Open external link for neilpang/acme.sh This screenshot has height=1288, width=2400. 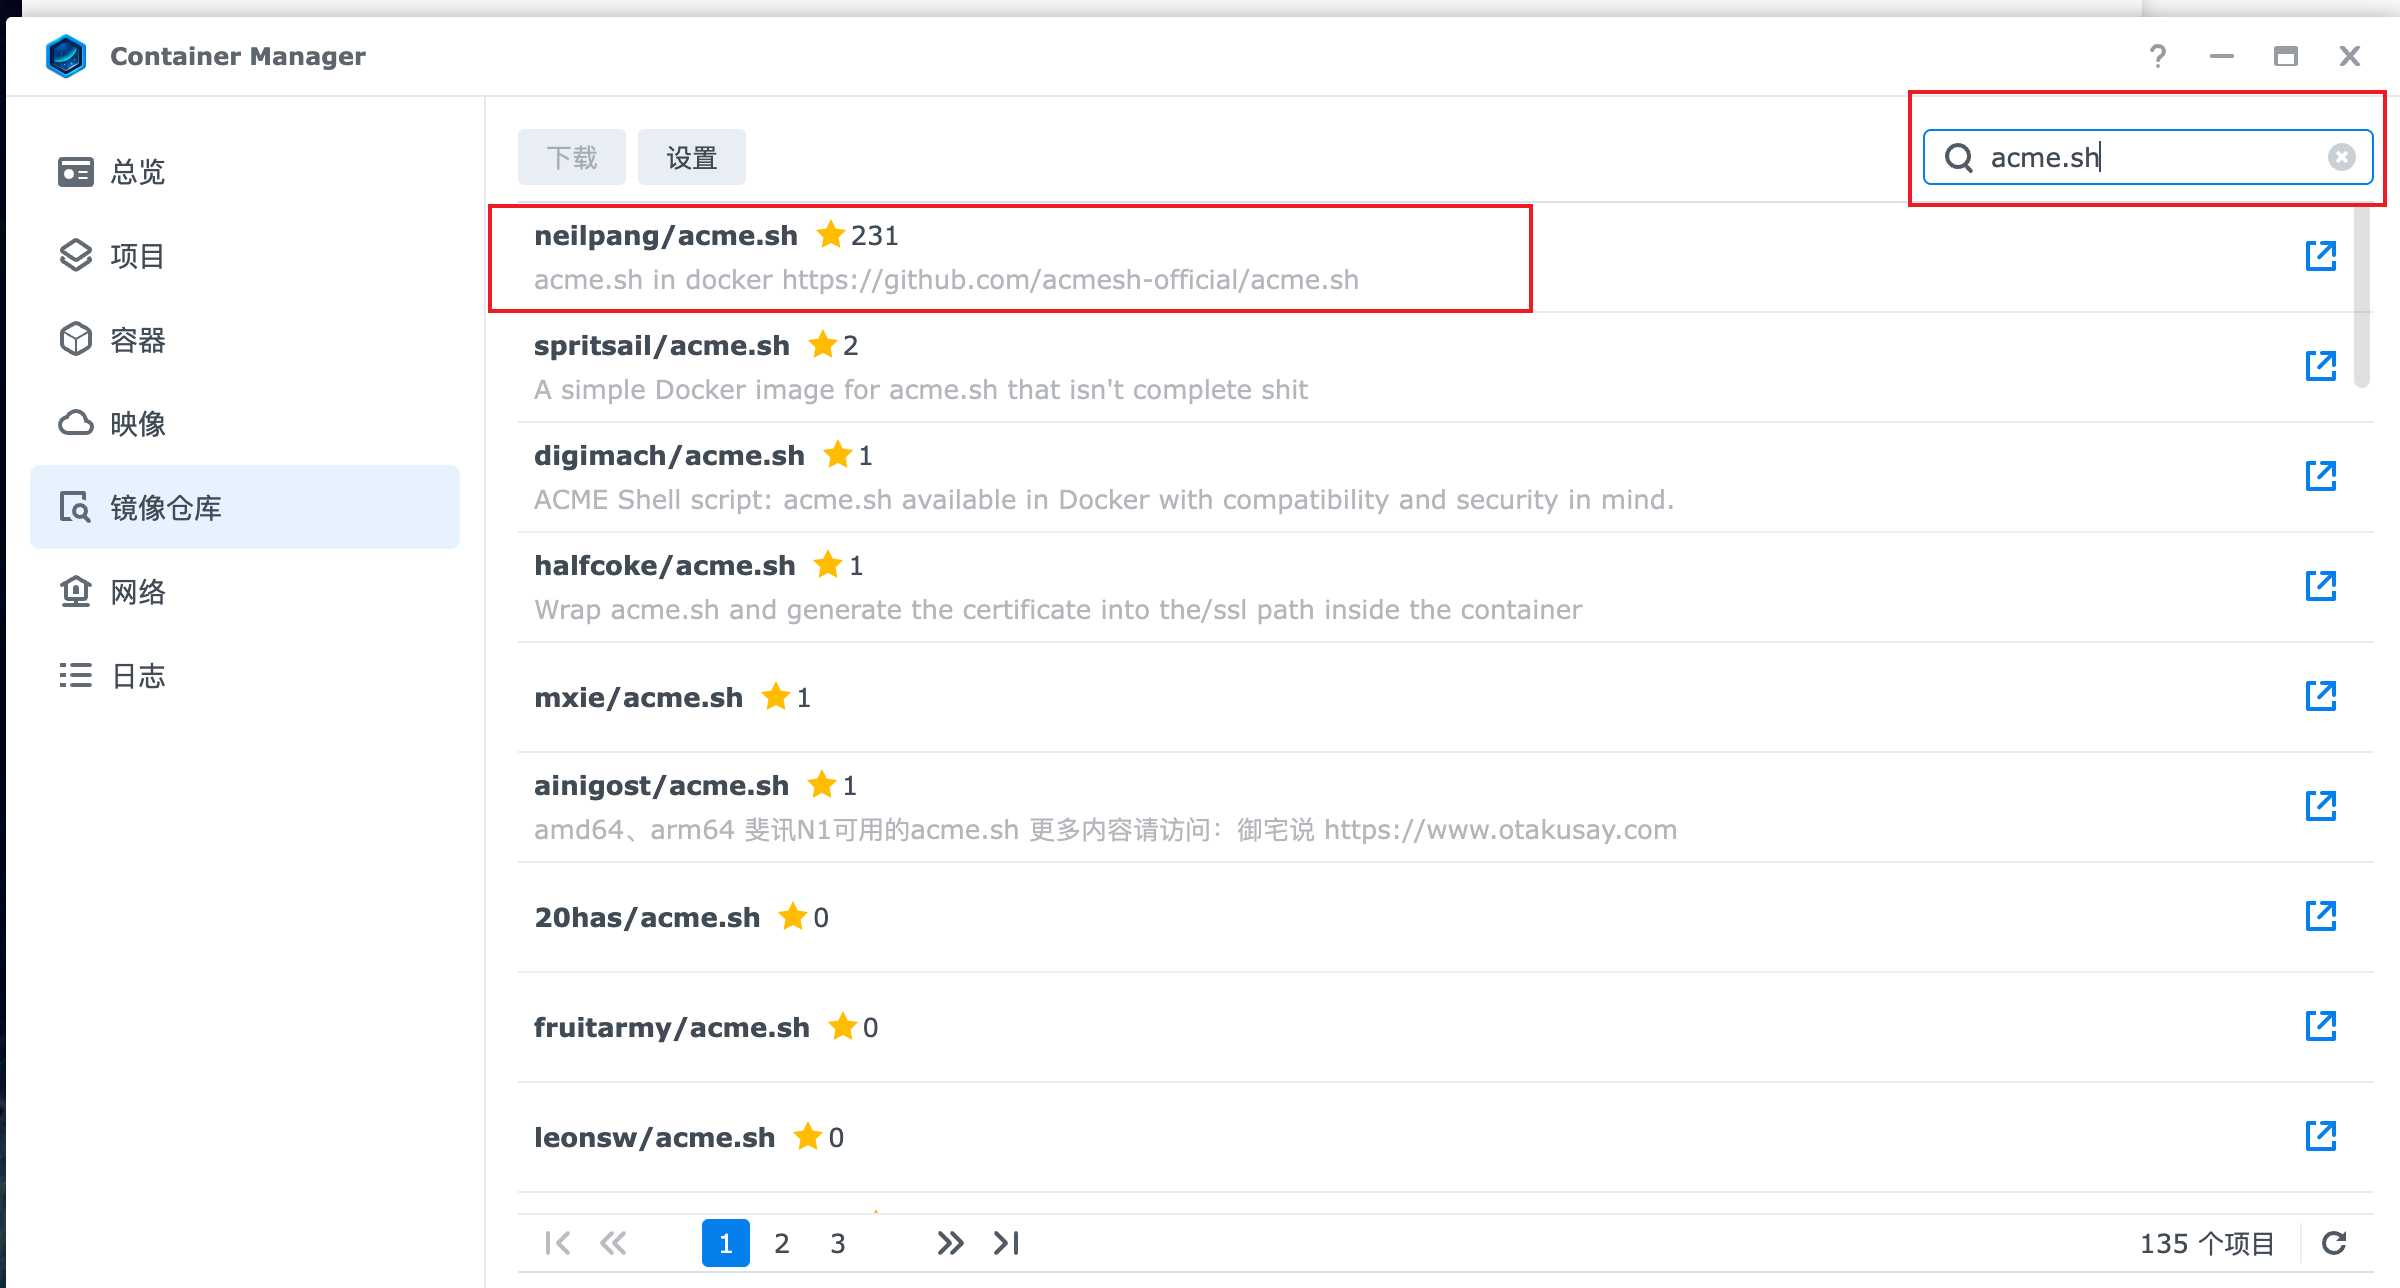pyautogui.click(x=2320, y=256)
